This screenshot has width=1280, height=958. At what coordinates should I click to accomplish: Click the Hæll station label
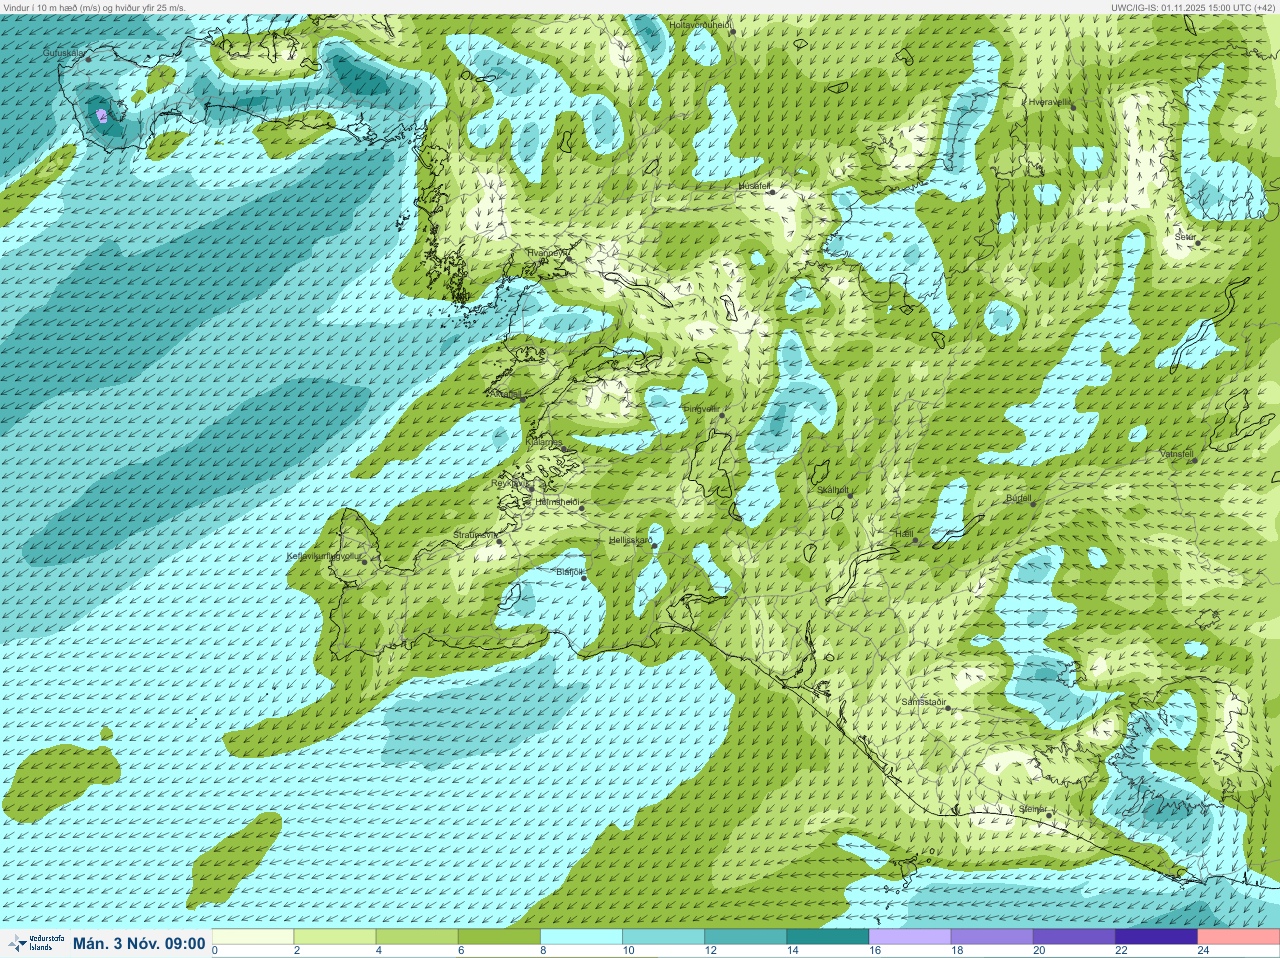point(905,535)
